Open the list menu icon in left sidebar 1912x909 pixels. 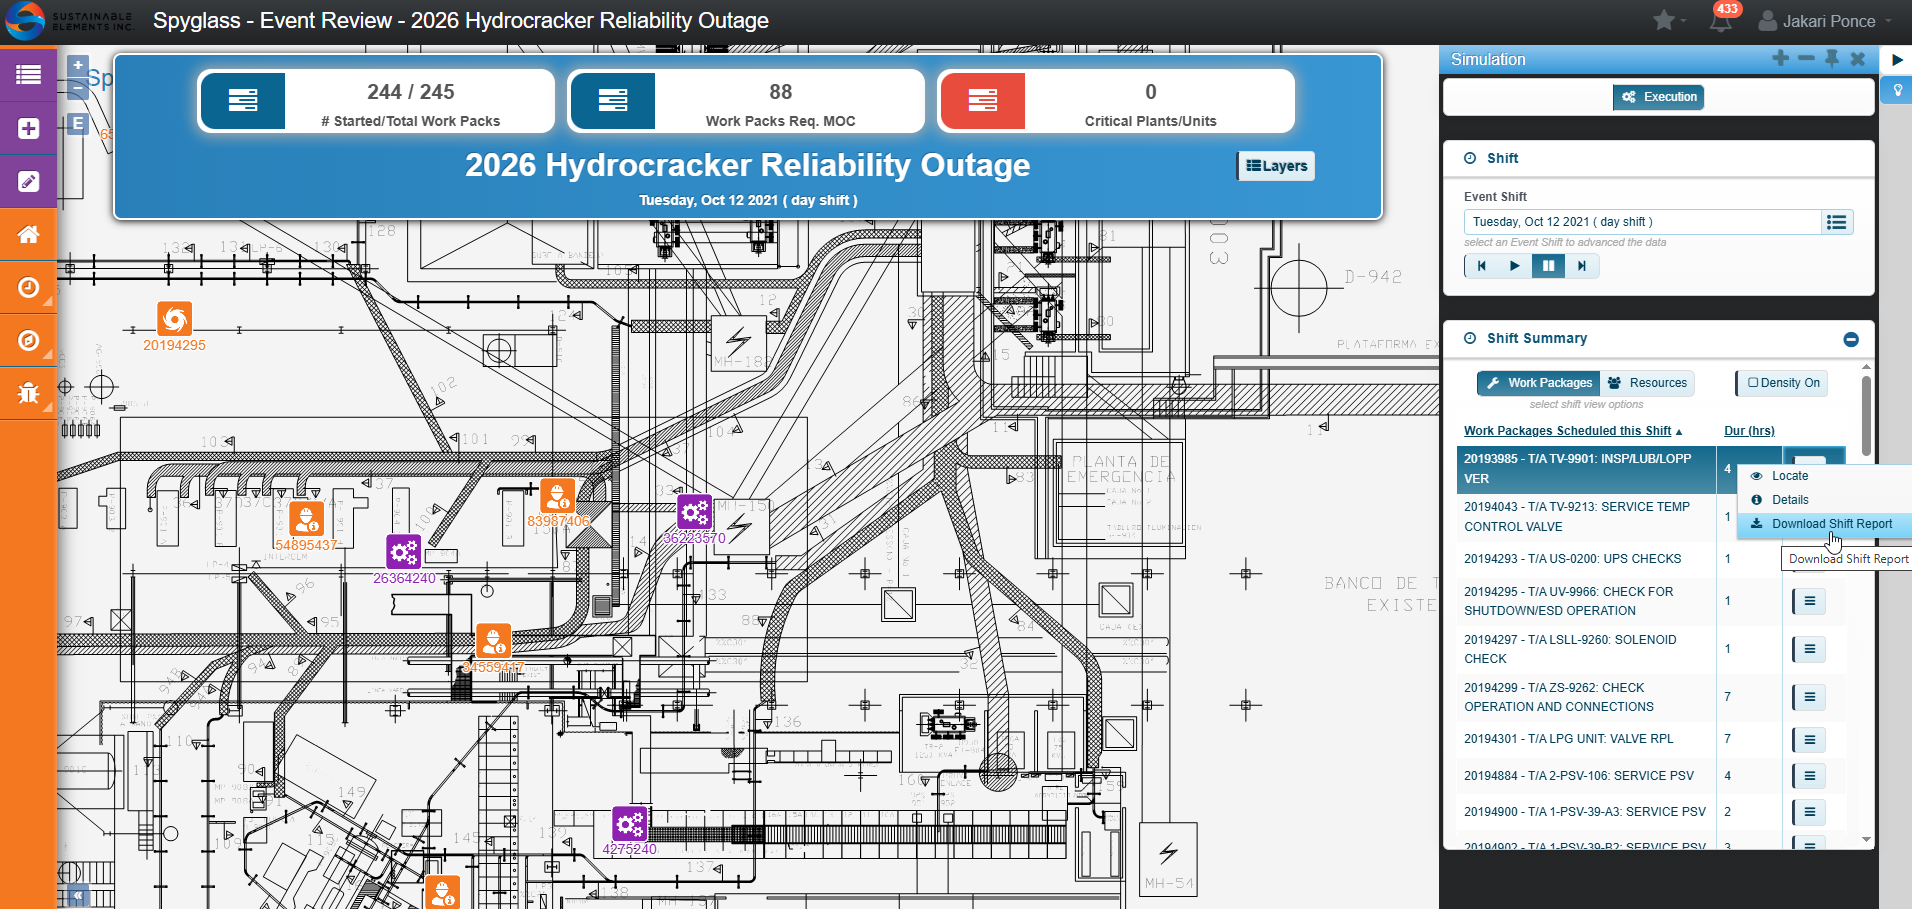28,75
